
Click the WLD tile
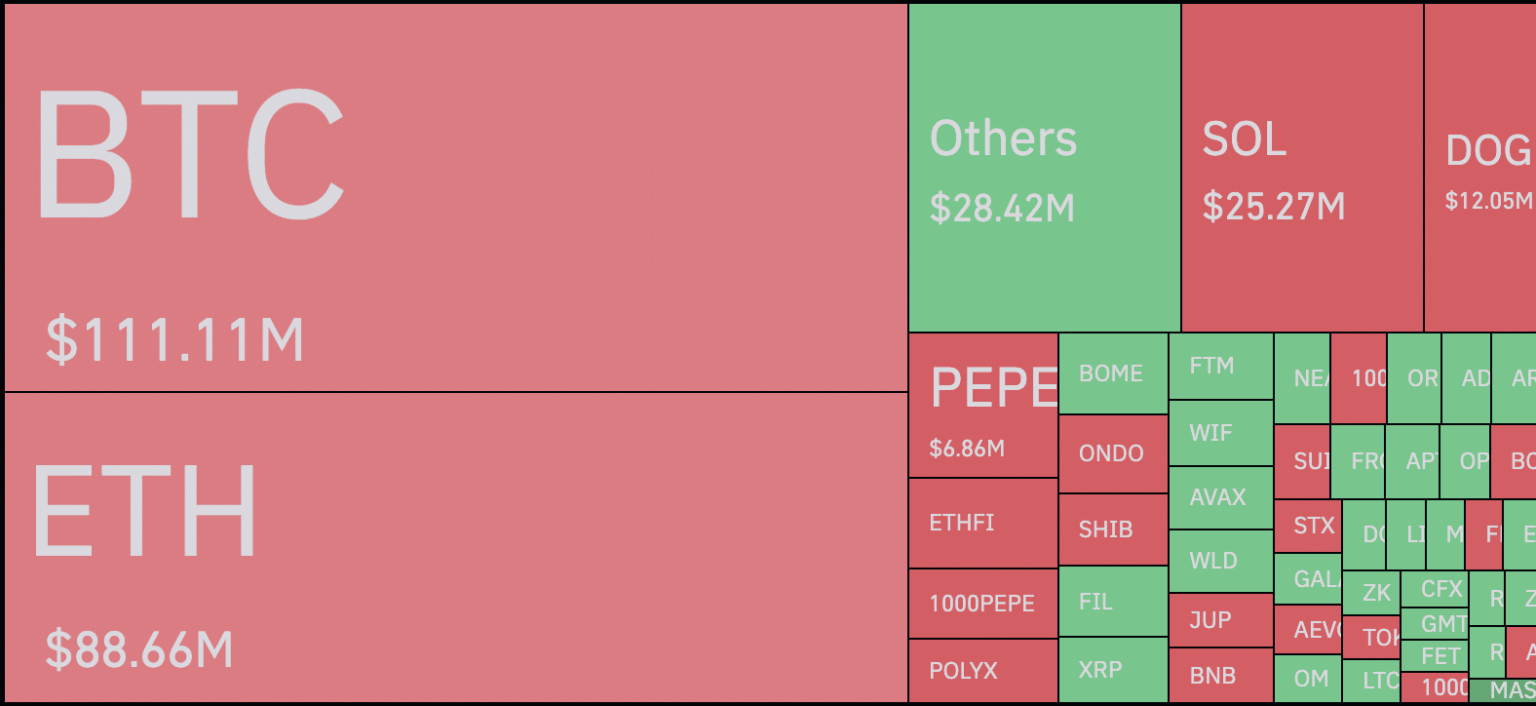[x=1220, y=561]
